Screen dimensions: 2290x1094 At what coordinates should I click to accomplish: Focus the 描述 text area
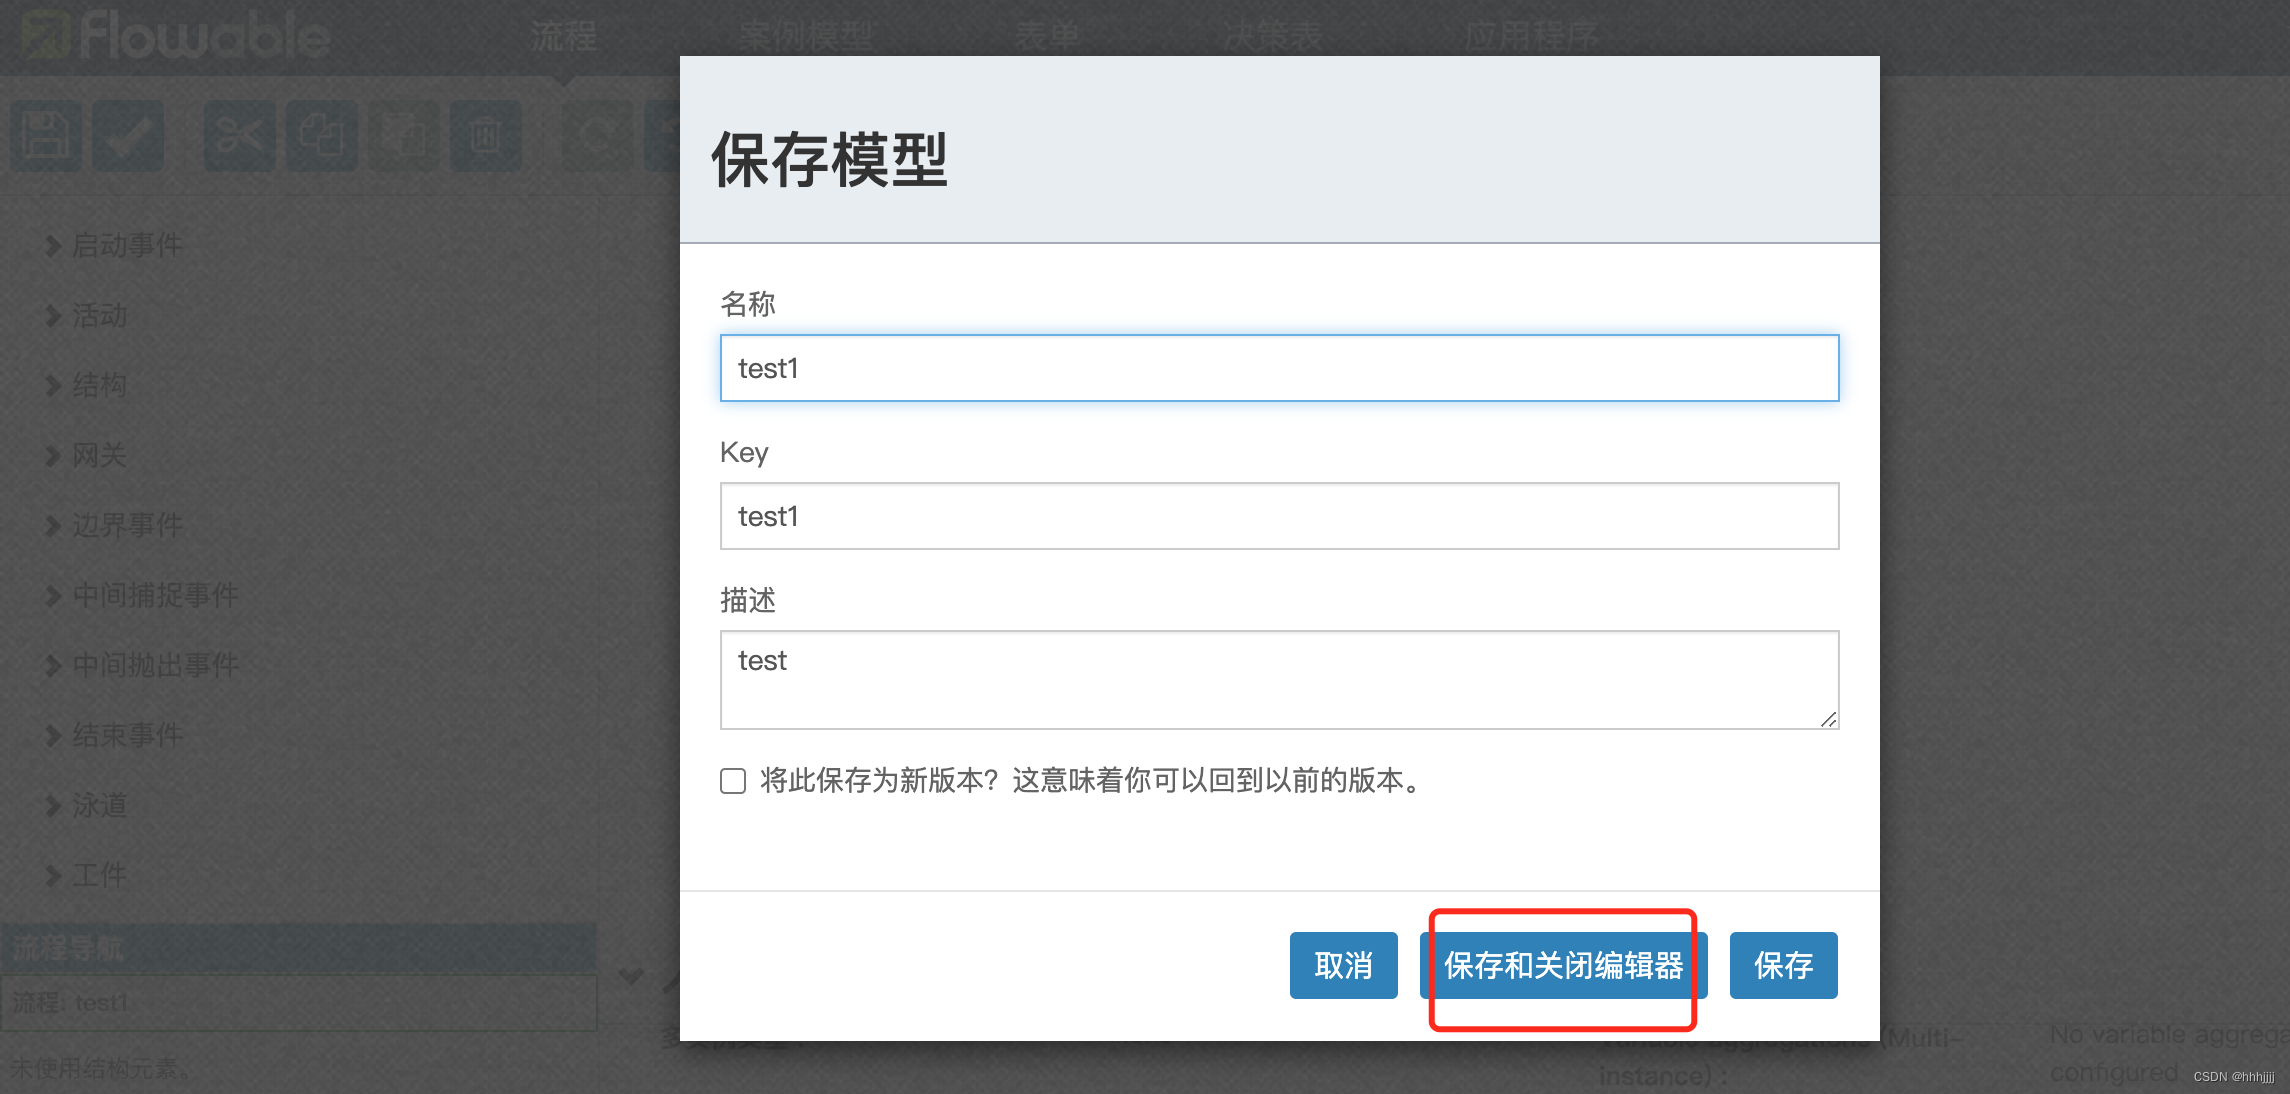click(1279, 679)
